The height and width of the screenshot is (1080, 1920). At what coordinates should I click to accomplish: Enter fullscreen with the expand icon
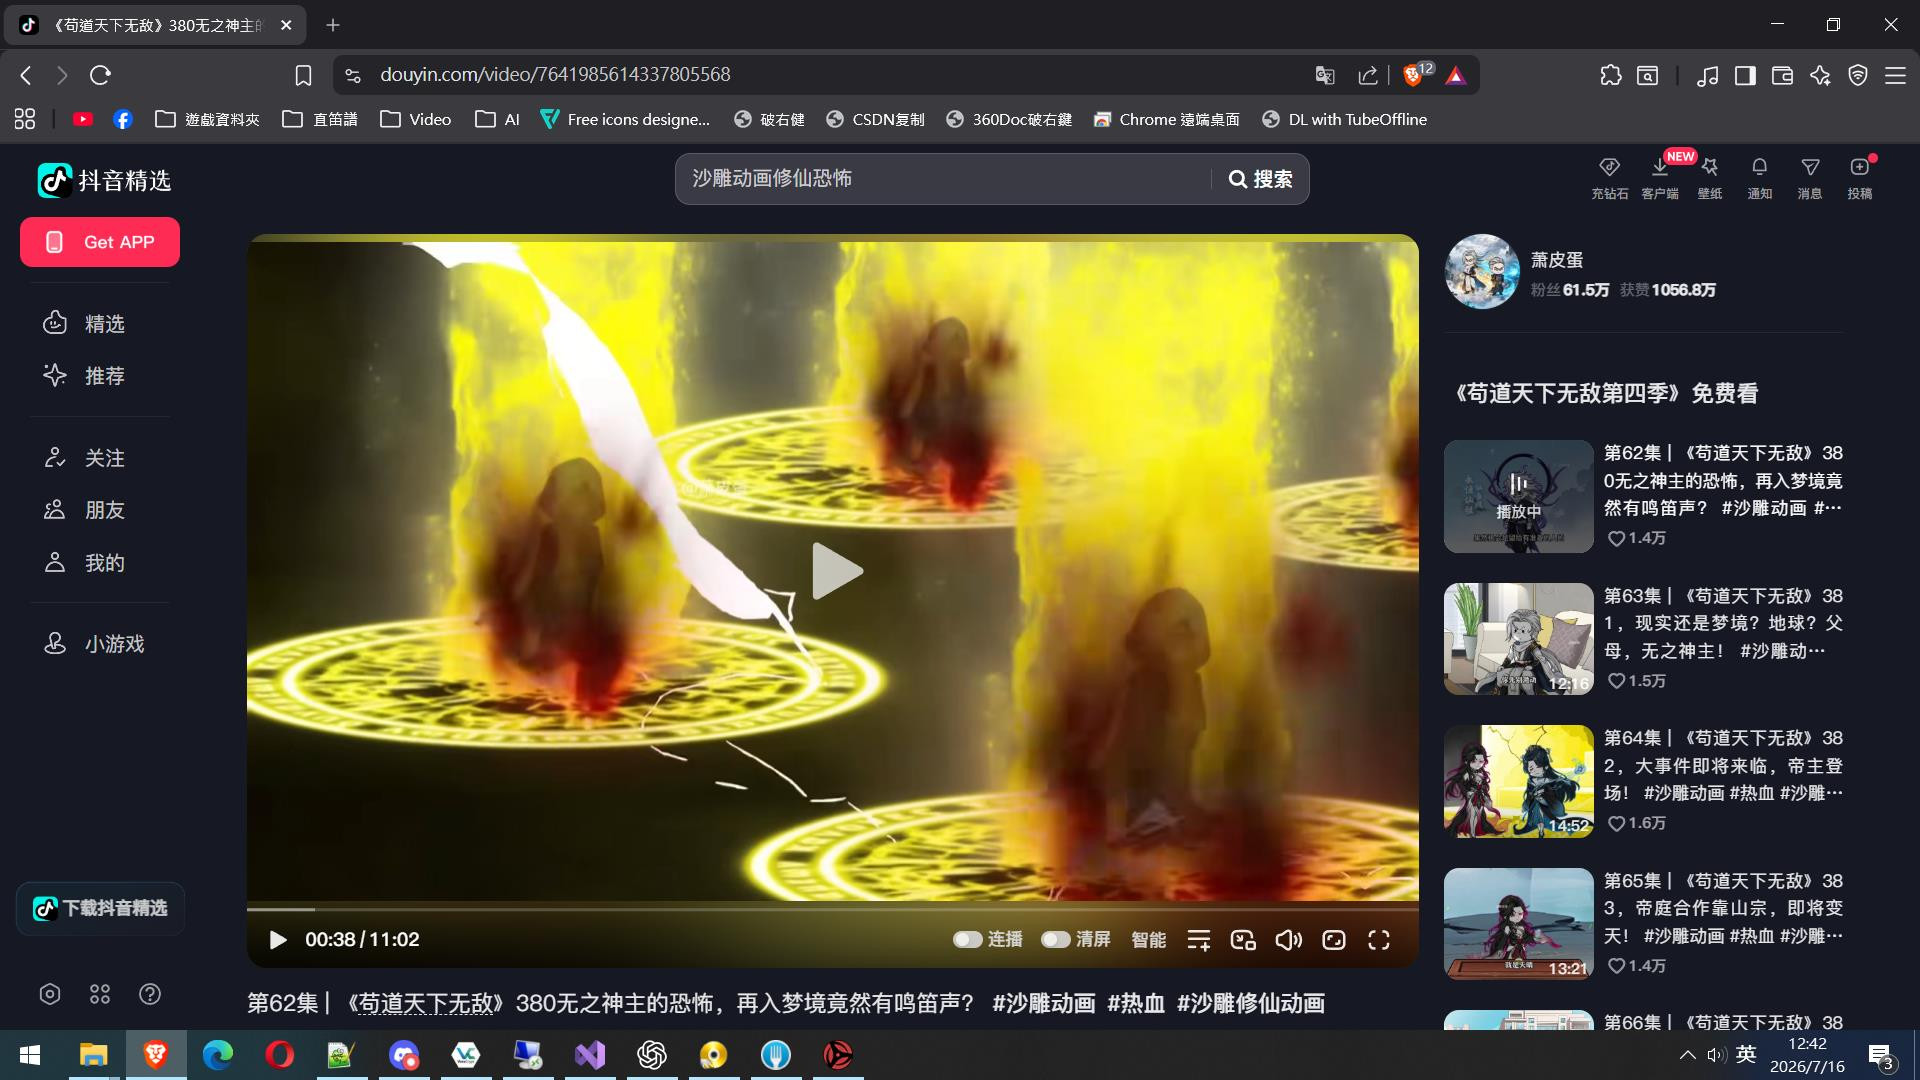tap(1379, 940)
